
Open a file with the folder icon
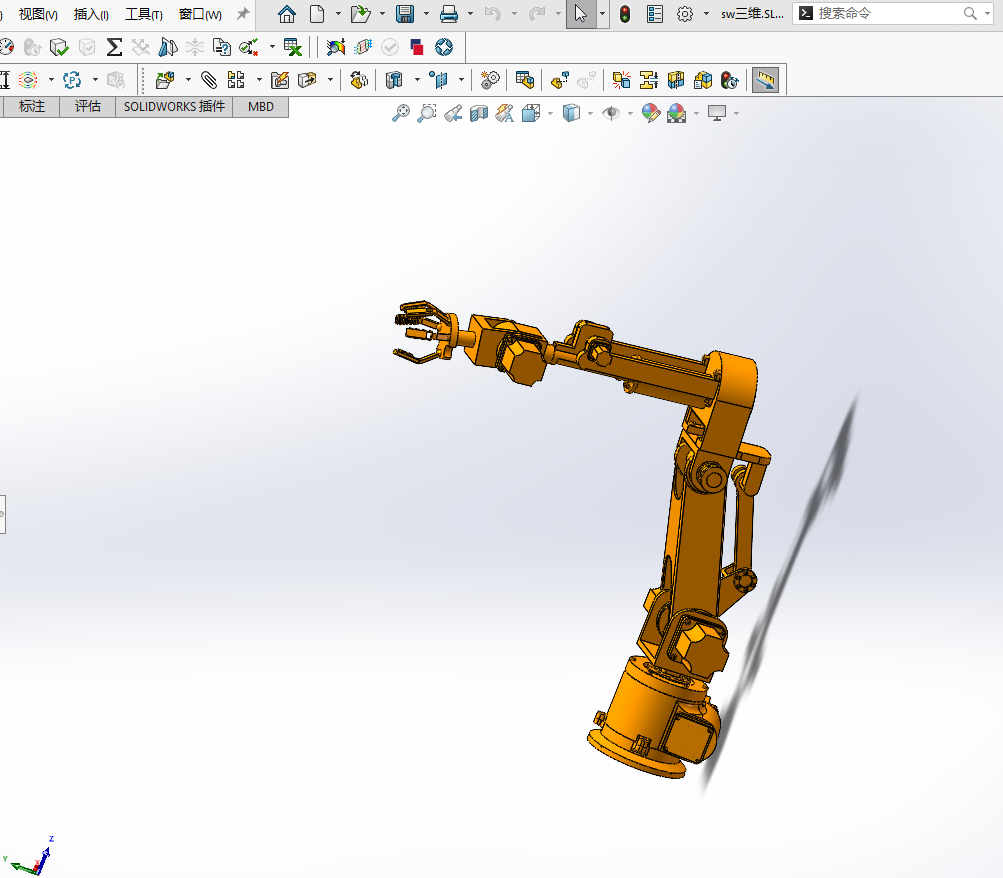coord(361,13)
